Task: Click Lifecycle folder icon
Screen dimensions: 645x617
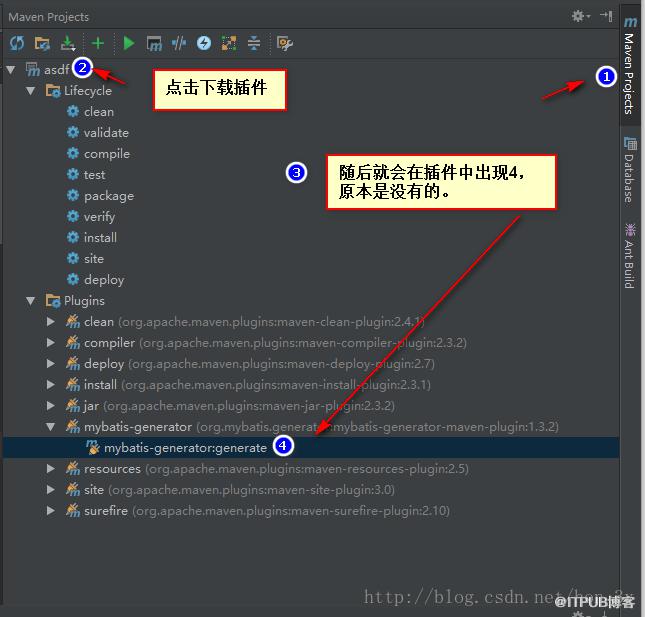Action: click(53, 90)
